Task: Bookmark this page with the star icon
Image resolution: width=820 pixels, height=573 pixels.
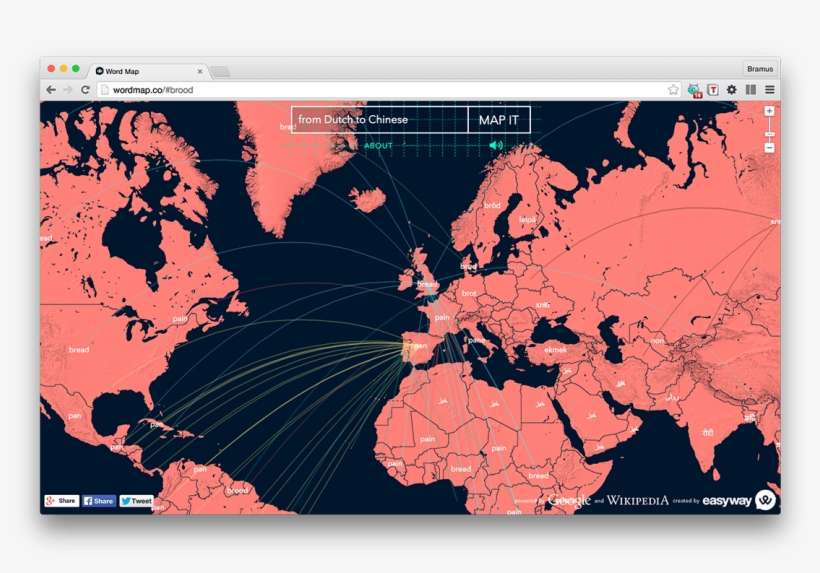Action: 673,90
